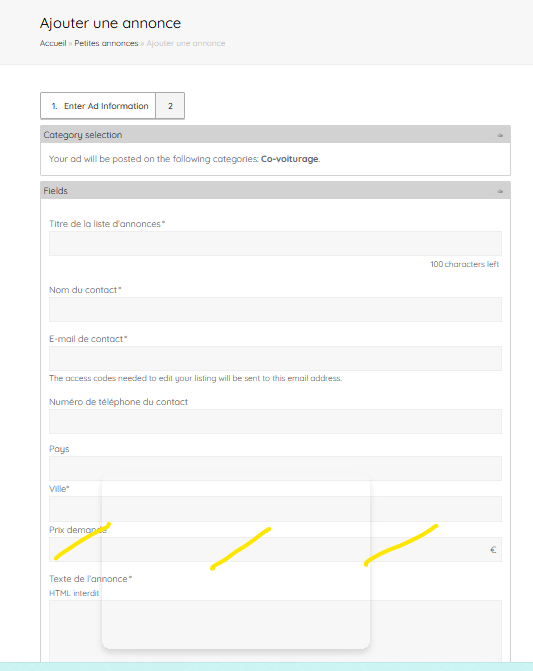Click the Co-voiturage category text
The image size is (533, 671).
pyautogui.click(x=290, y=159)
